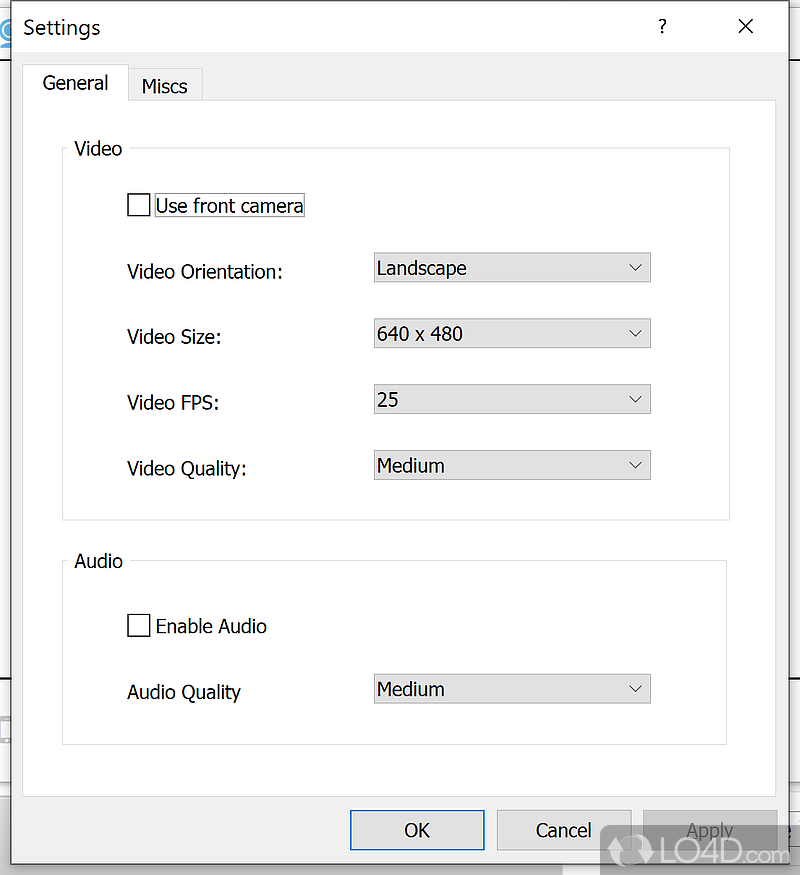Expand the Video Size dropdown
800x875 pixels.
(511, 334)
